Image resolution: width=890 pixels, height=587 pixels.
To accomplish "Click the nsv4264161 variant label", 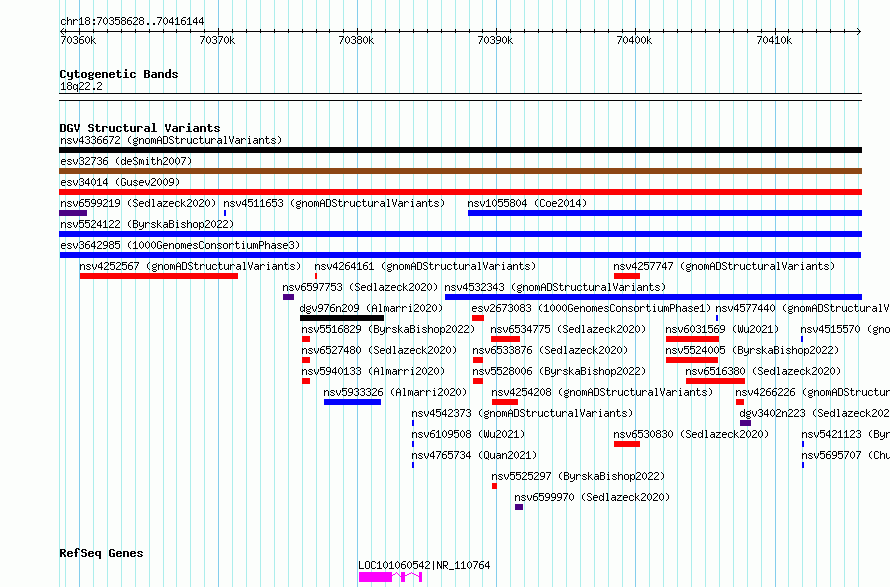I will (x=425, y=266).
